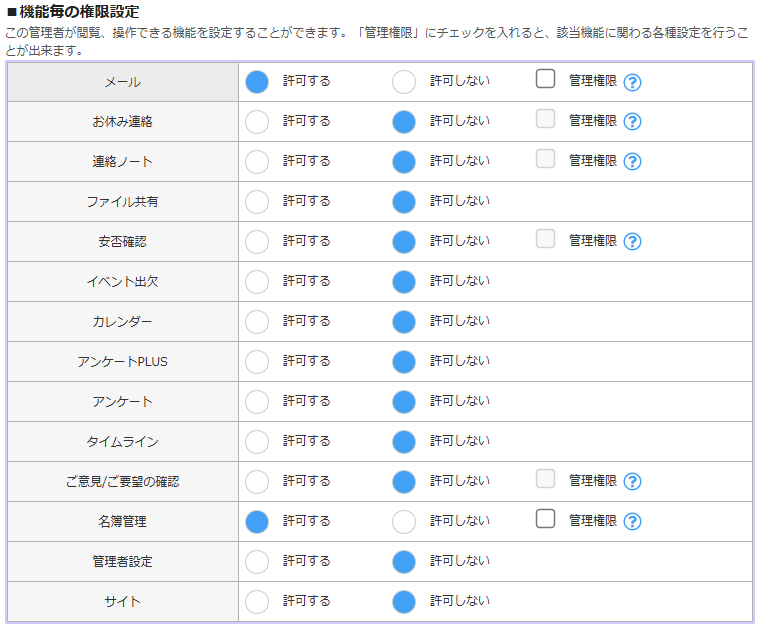Viewport: 763px width, 631px height.
Task: Click the question mark in 連絡ノート row
Action: pos(632,162)
